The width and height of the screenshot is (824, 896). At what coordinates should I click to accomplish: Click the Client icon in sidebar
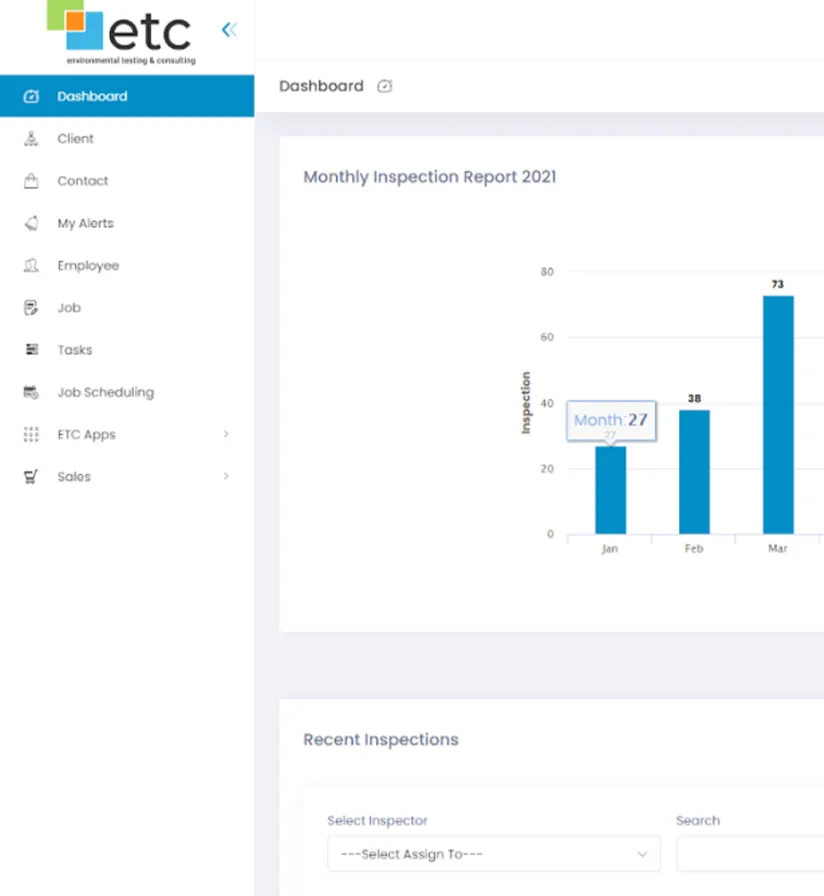coord(31,139)
